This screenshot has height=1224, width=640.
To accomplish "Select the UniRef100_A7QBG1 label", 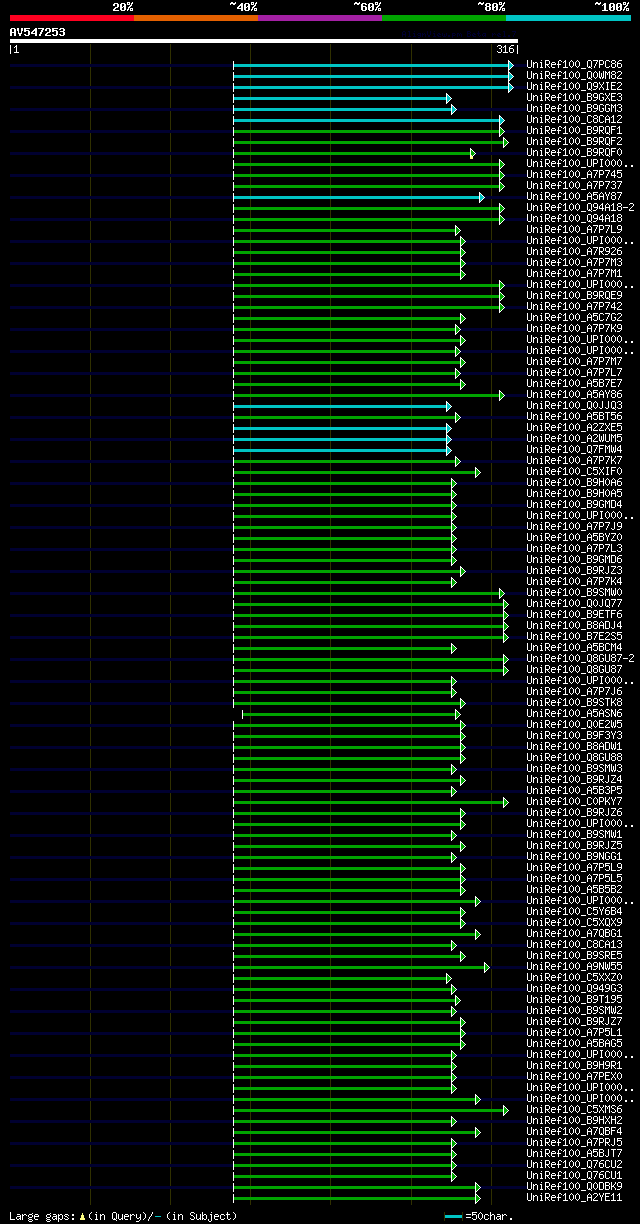I will pyautogui.click(x=574, y=933).
